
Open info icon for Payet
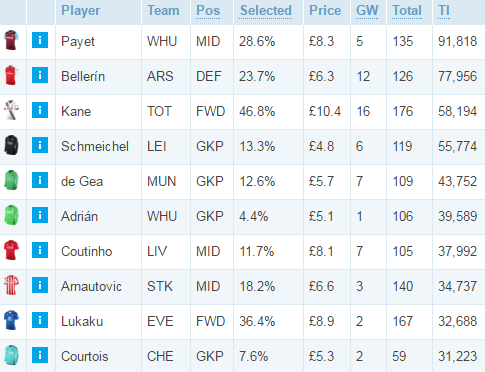(40, 40)
